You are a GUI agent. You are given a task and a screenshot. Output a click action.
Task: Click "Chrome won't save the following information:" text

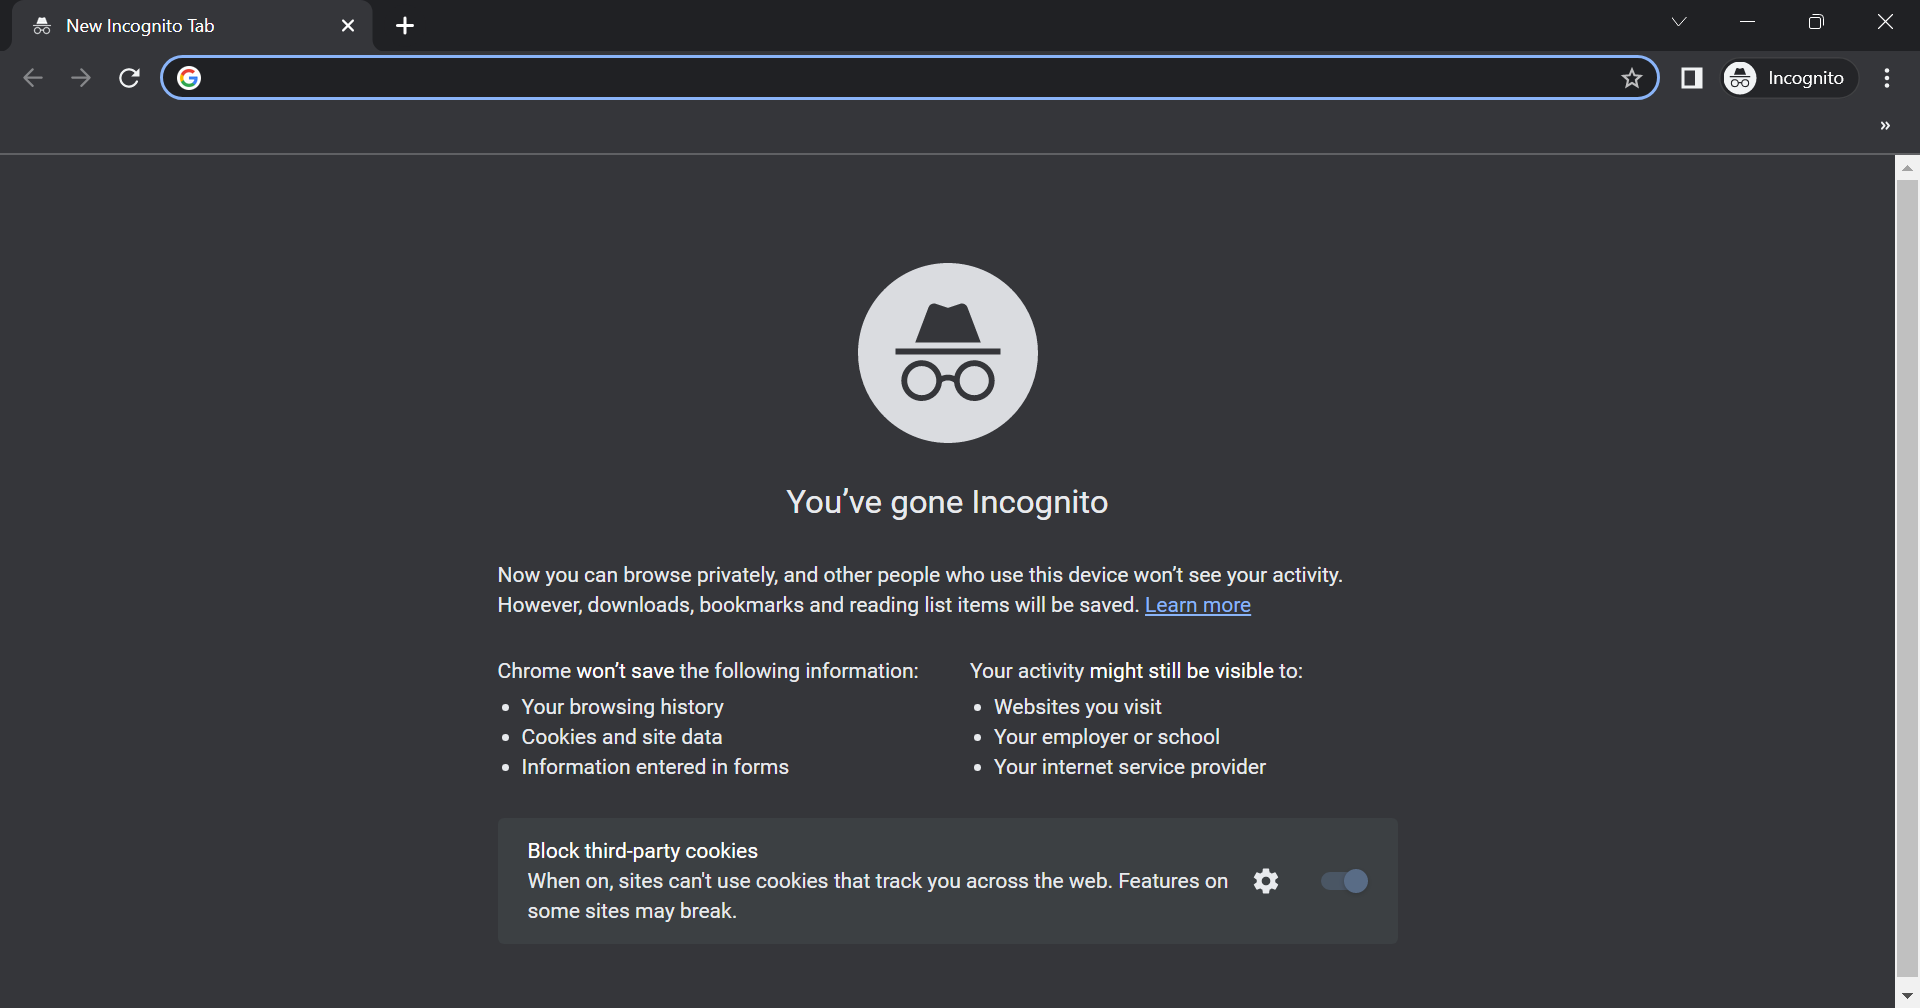(x=708, y=671)
